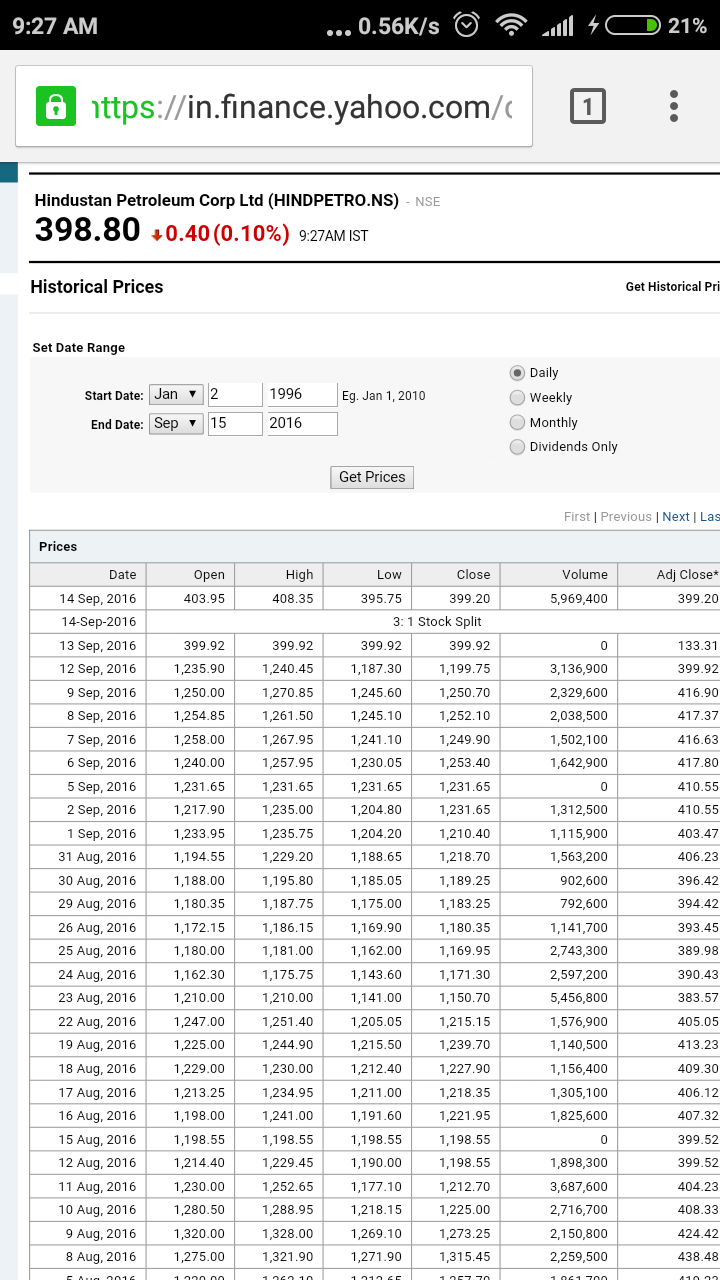The width and height of the screenshot is (720, 1280).
Task: Click the 14 Sep, 2016 date cell
Action: pos(88,598)
